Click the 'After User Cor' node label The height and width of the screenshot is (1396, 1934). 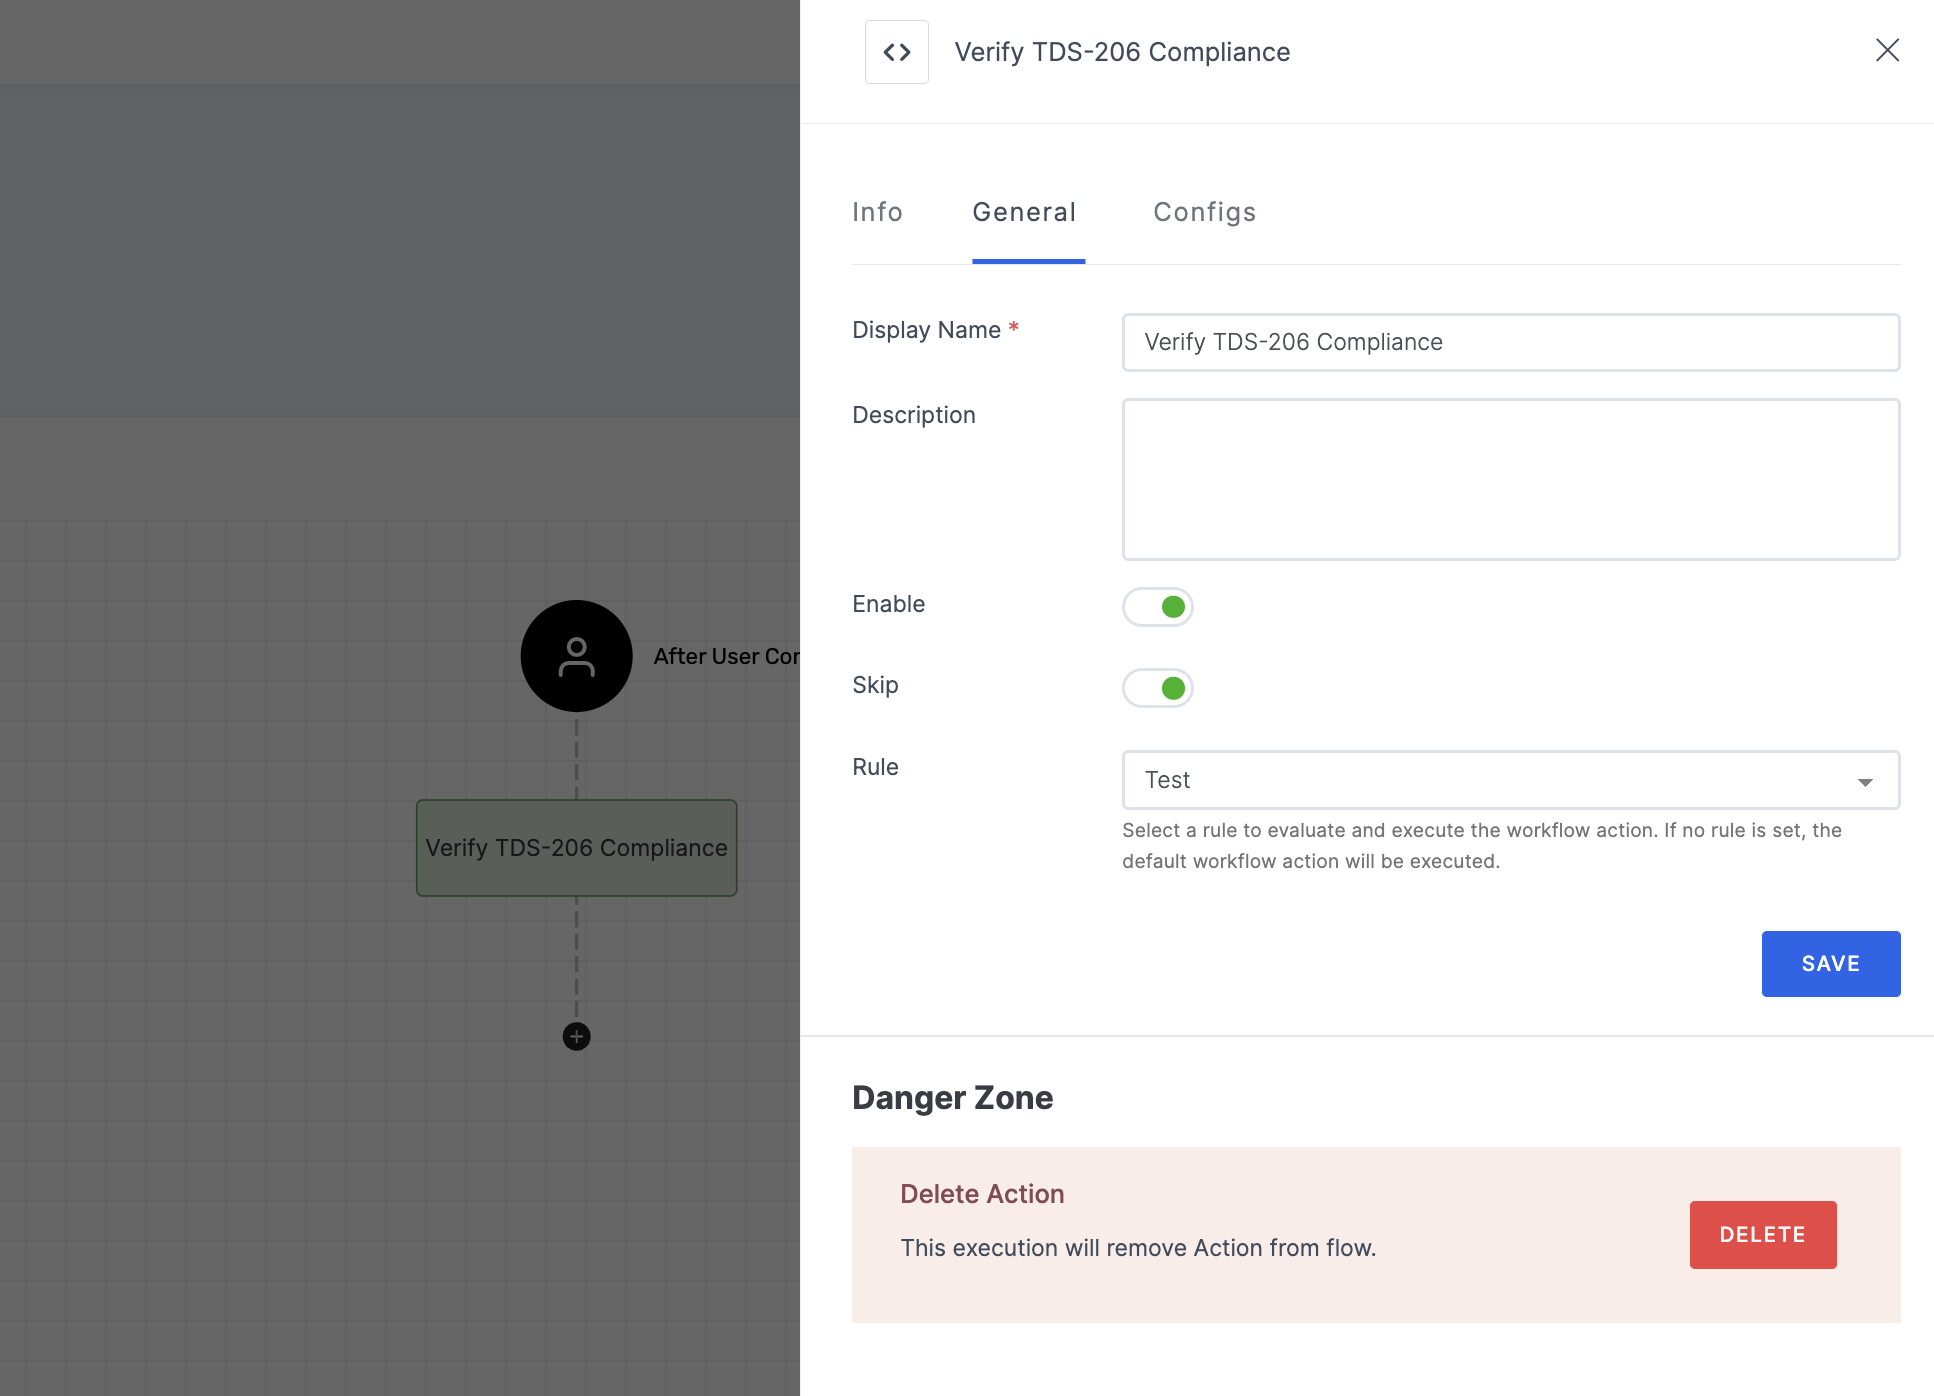click(x=726, y=656)
